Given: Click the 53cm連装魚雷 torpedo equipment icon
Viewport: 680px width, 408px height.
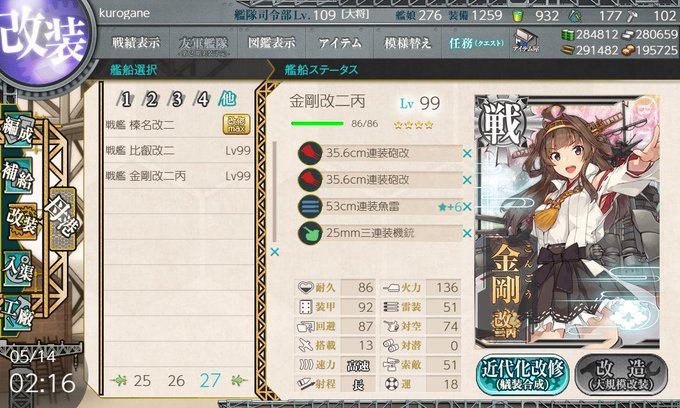Looking at the screenshot, I should 310,206.
